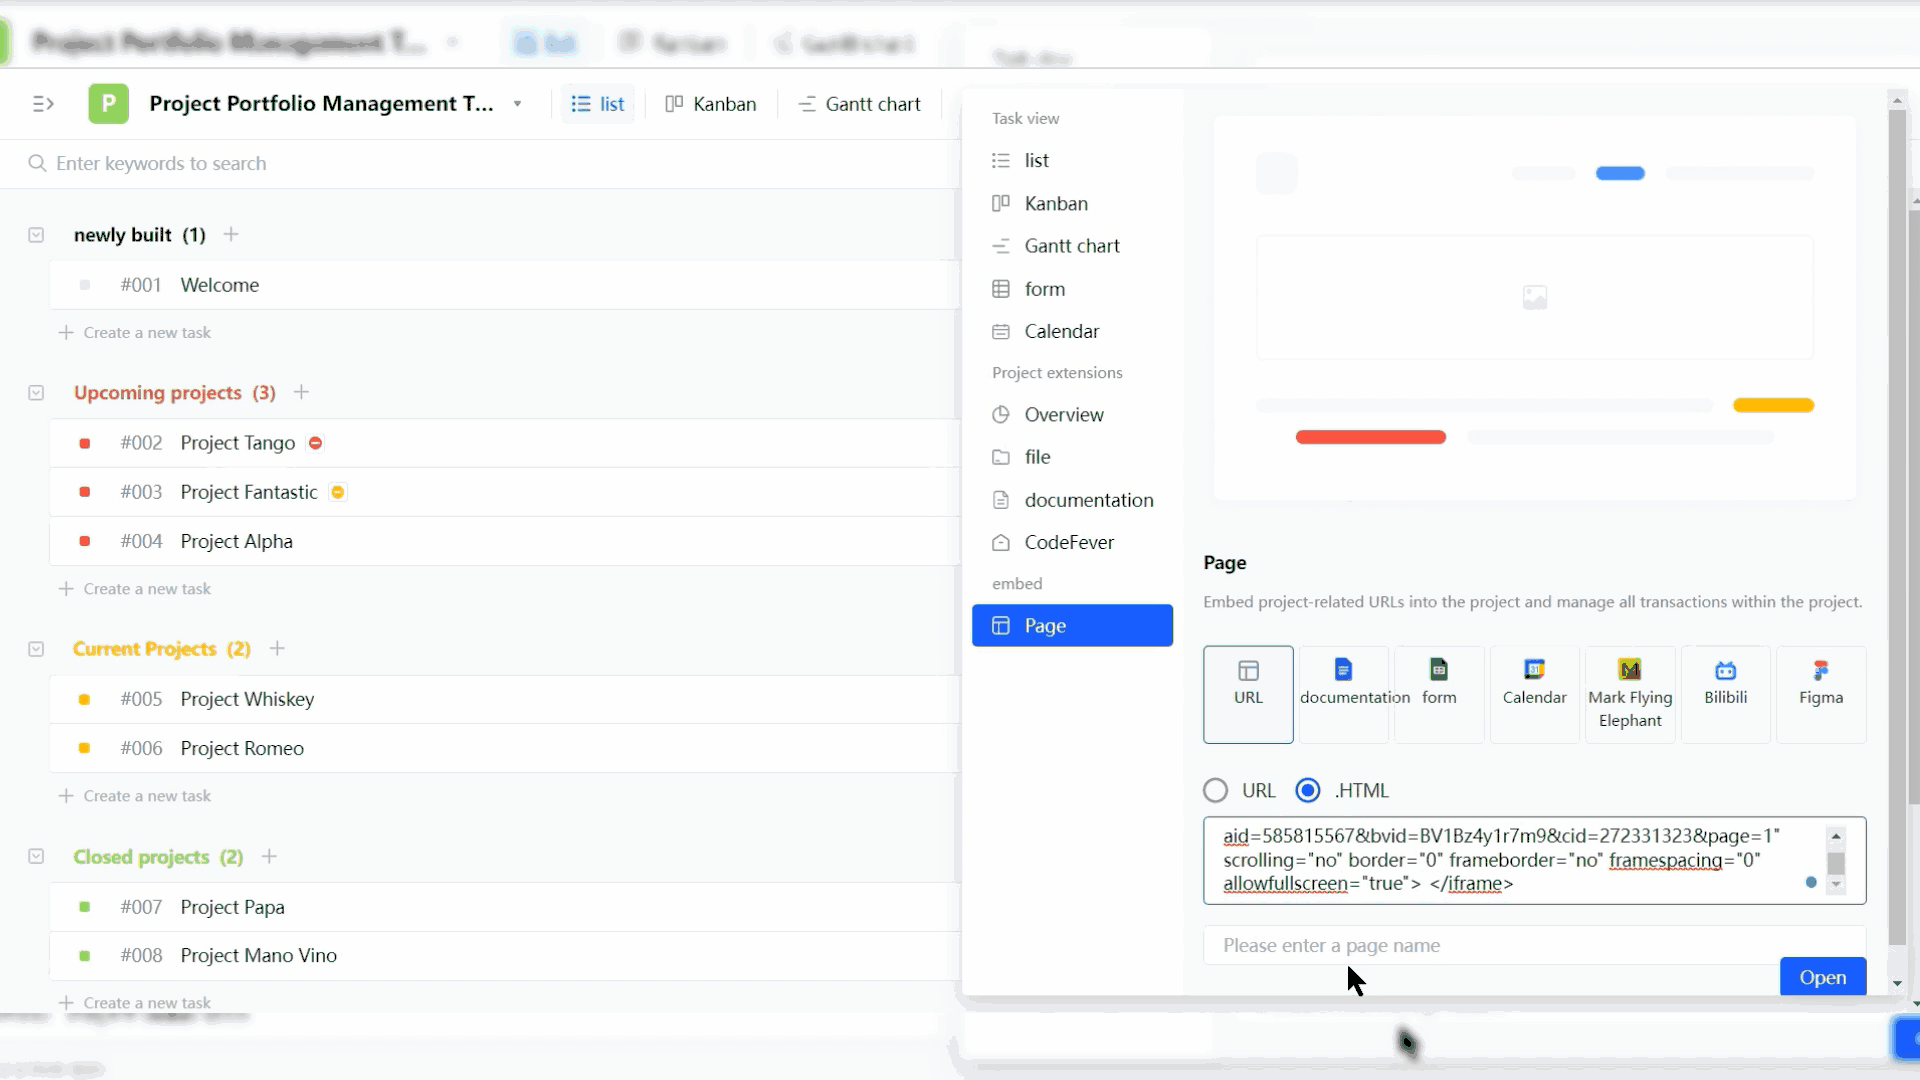The height and width of the screenshot is (1080, 1920).
Task: Expand the Upcoming projects section
Action: [x=36, y=392]
